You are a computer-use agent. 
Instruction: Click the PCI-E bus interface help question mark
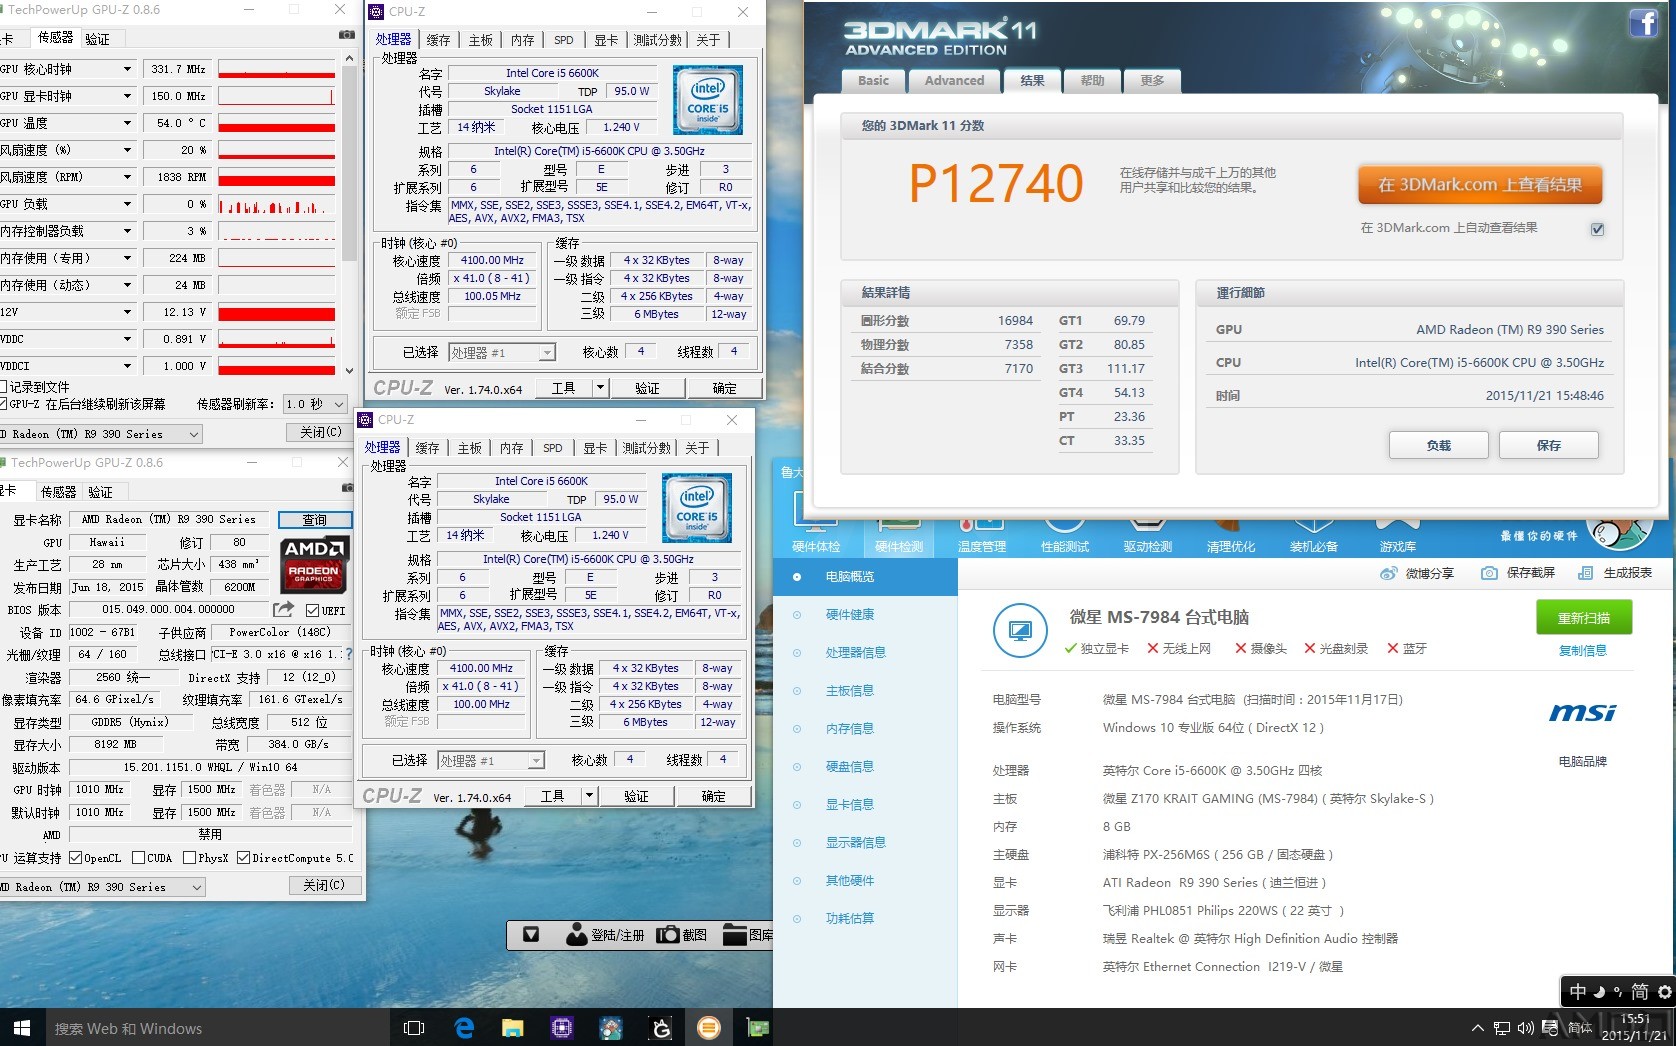[x=348, y=654]
